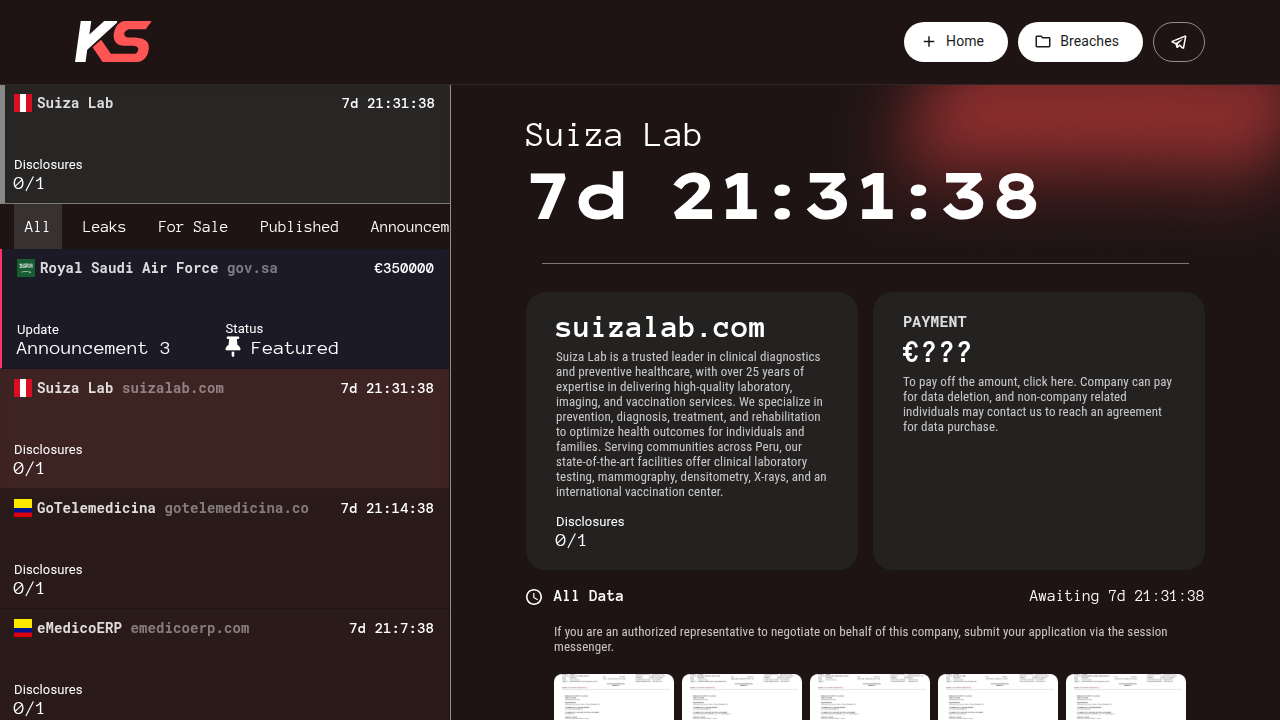Click the Saudi flag icon
The image size is (1280, 720).
click(x=26, y=268)
